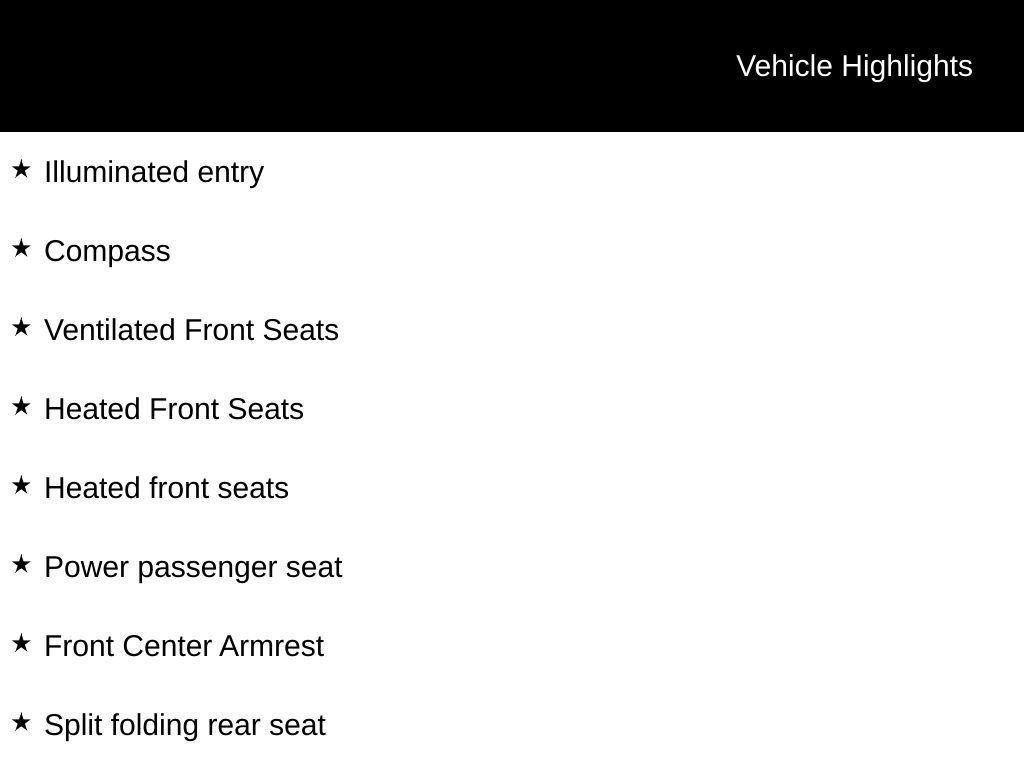Select the star before Ventilated Front Seats
Screen dimensions: 1024x768
(21, 327)
